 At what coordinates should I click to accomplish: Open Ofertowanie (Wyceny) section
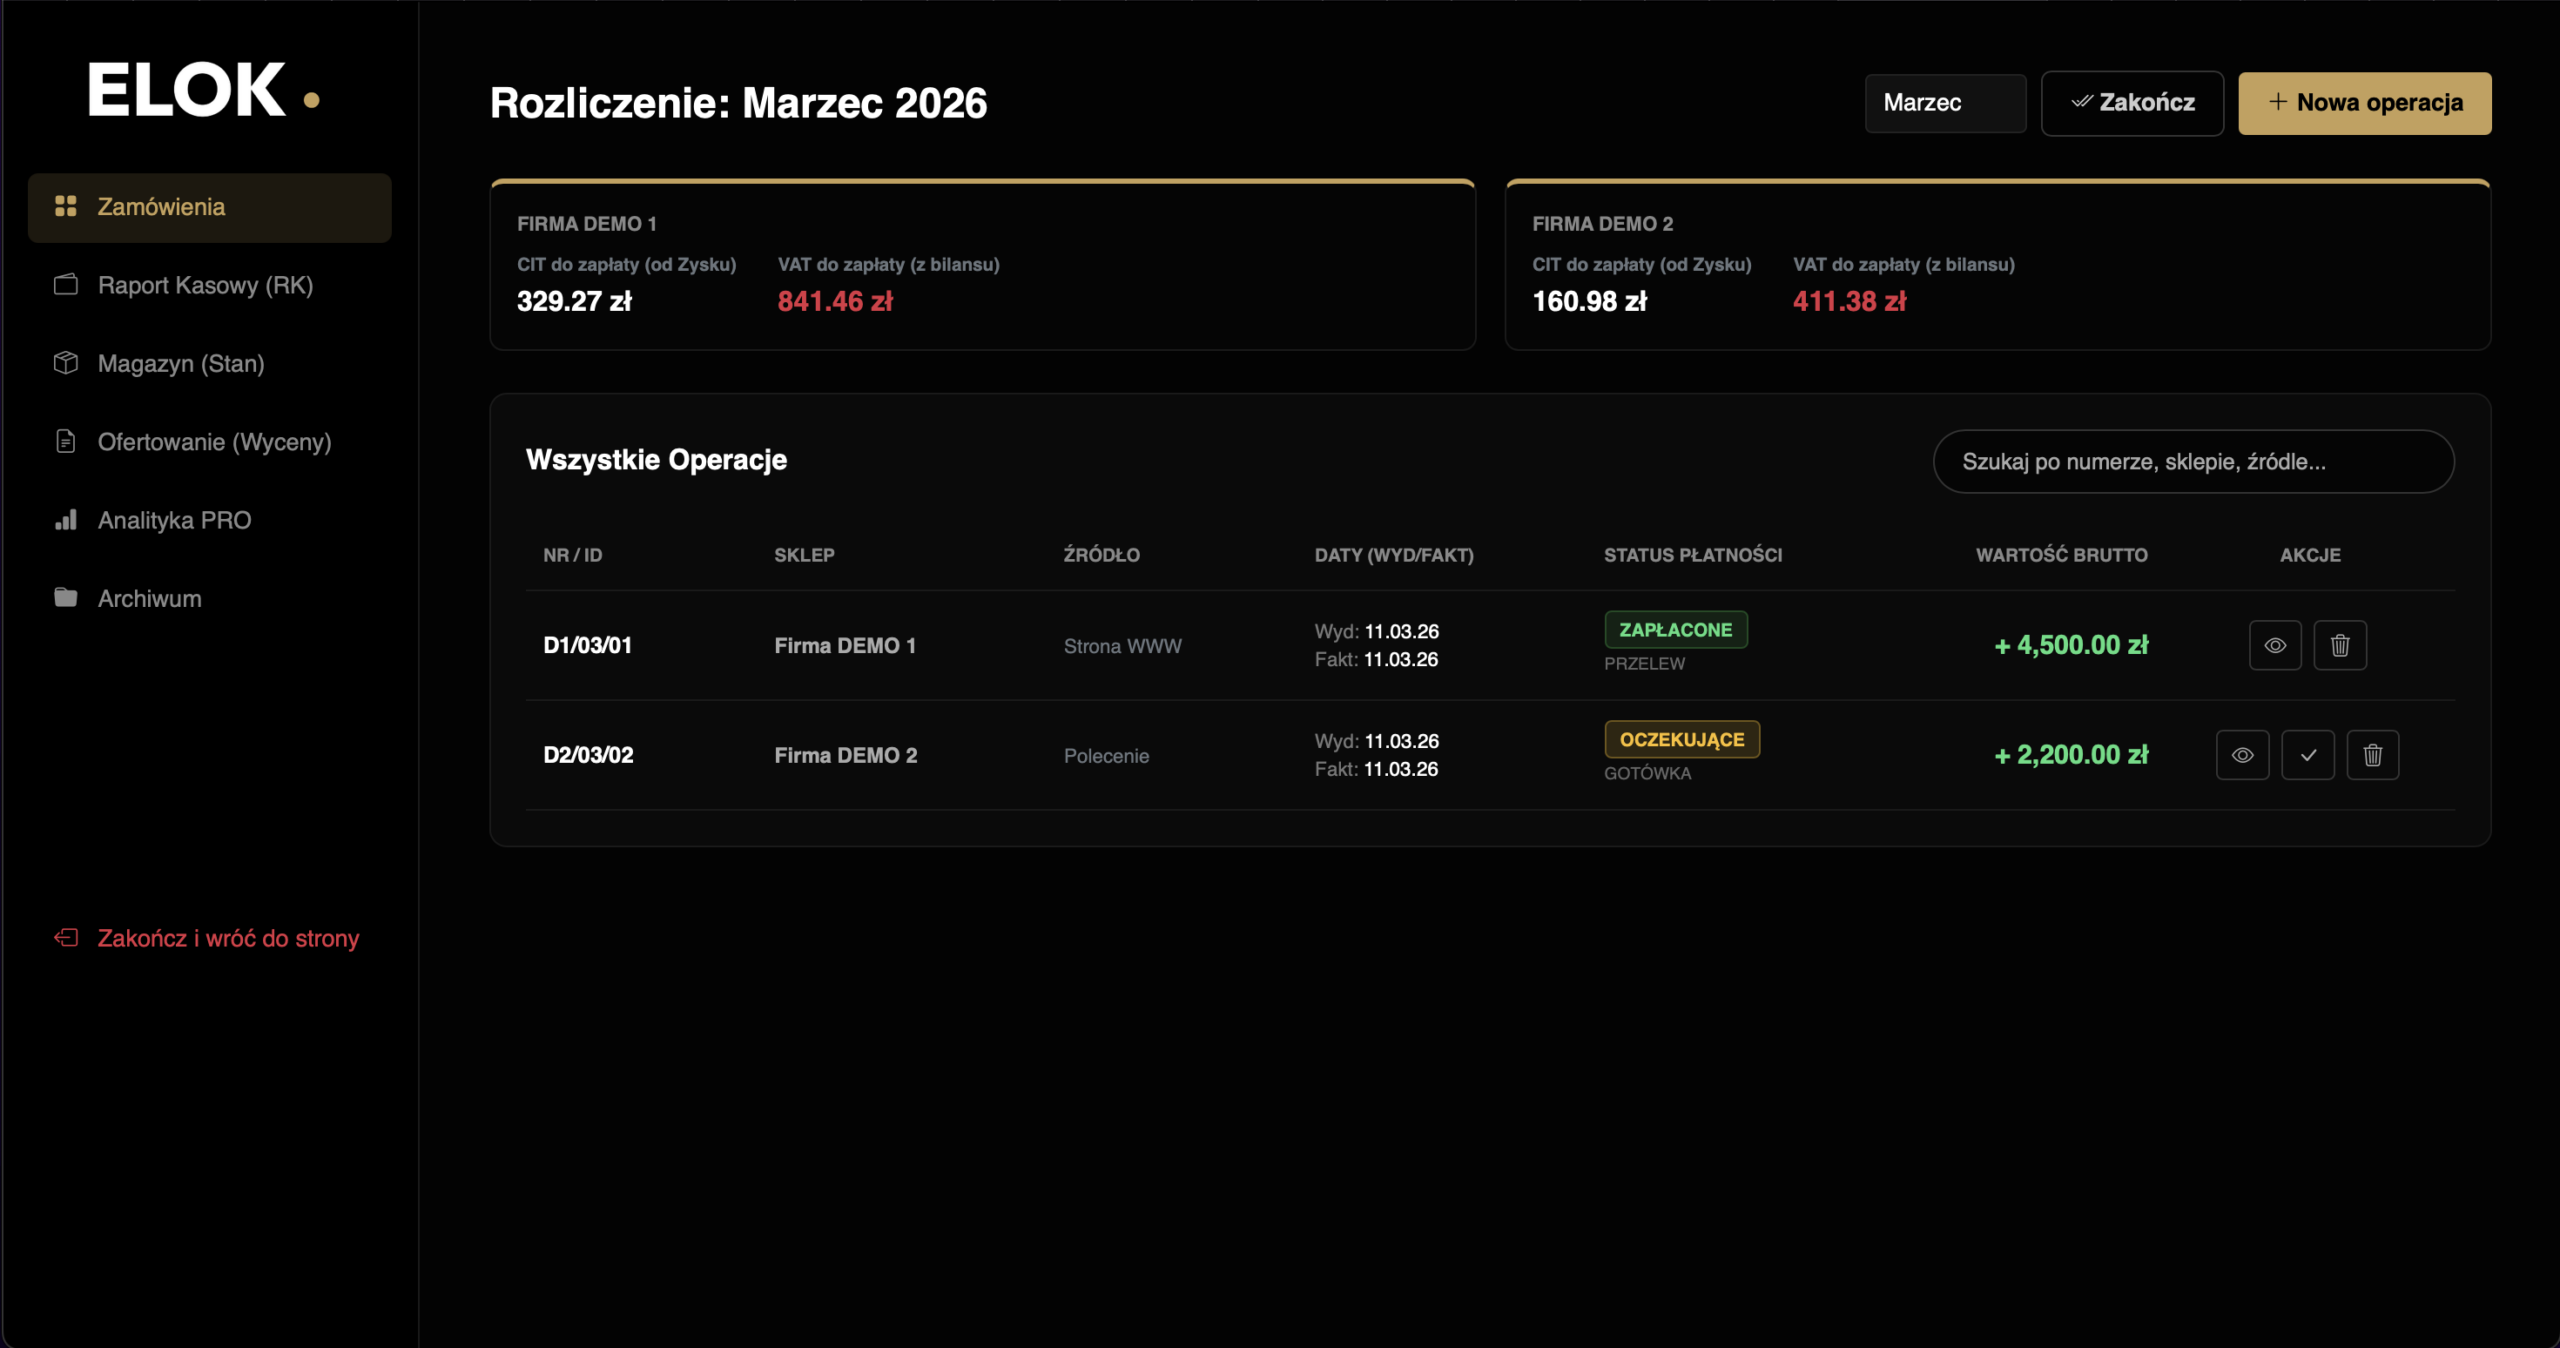[x=214, y=442]
